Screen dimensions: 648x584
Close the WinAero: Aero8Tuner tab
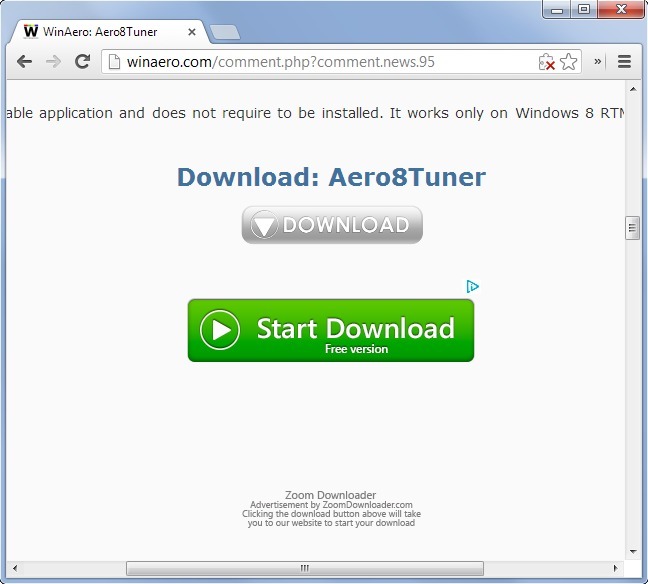click(192, 32)
